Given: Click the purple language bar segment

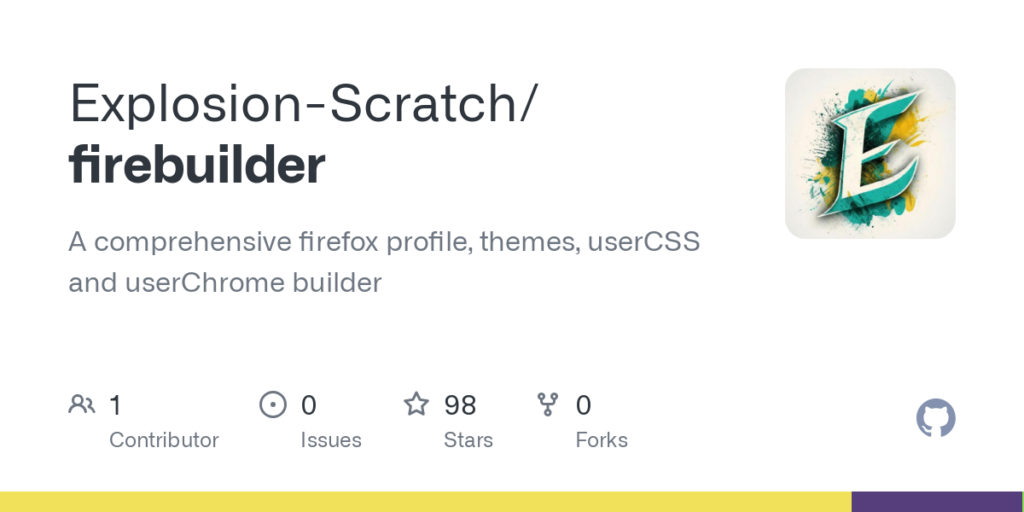Looking at the screenshot, I should click(937, 502).
